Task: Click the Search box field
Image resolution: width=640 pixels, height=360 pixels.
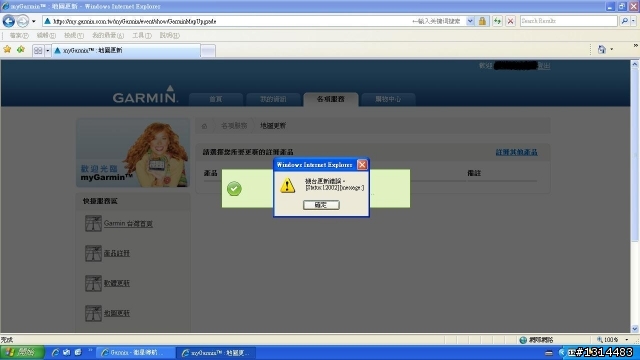Action: 568,21
